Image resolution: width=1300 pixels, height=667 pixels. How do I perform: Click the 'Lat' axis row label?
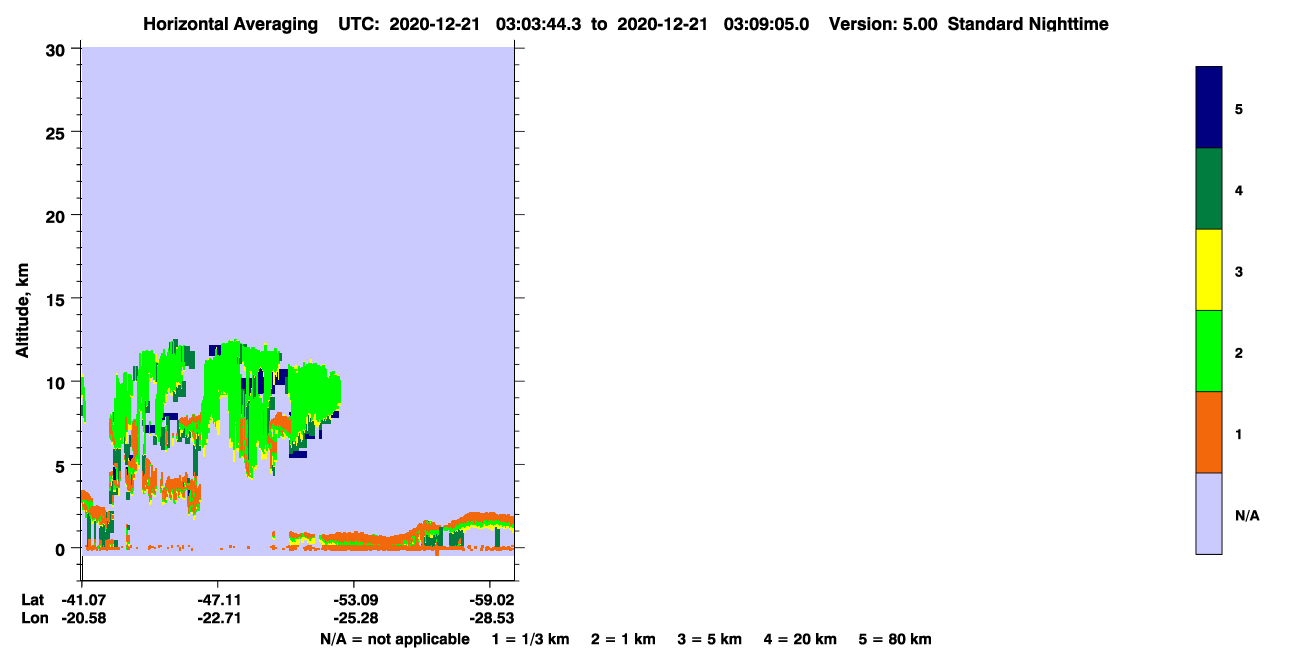point(32,600)
